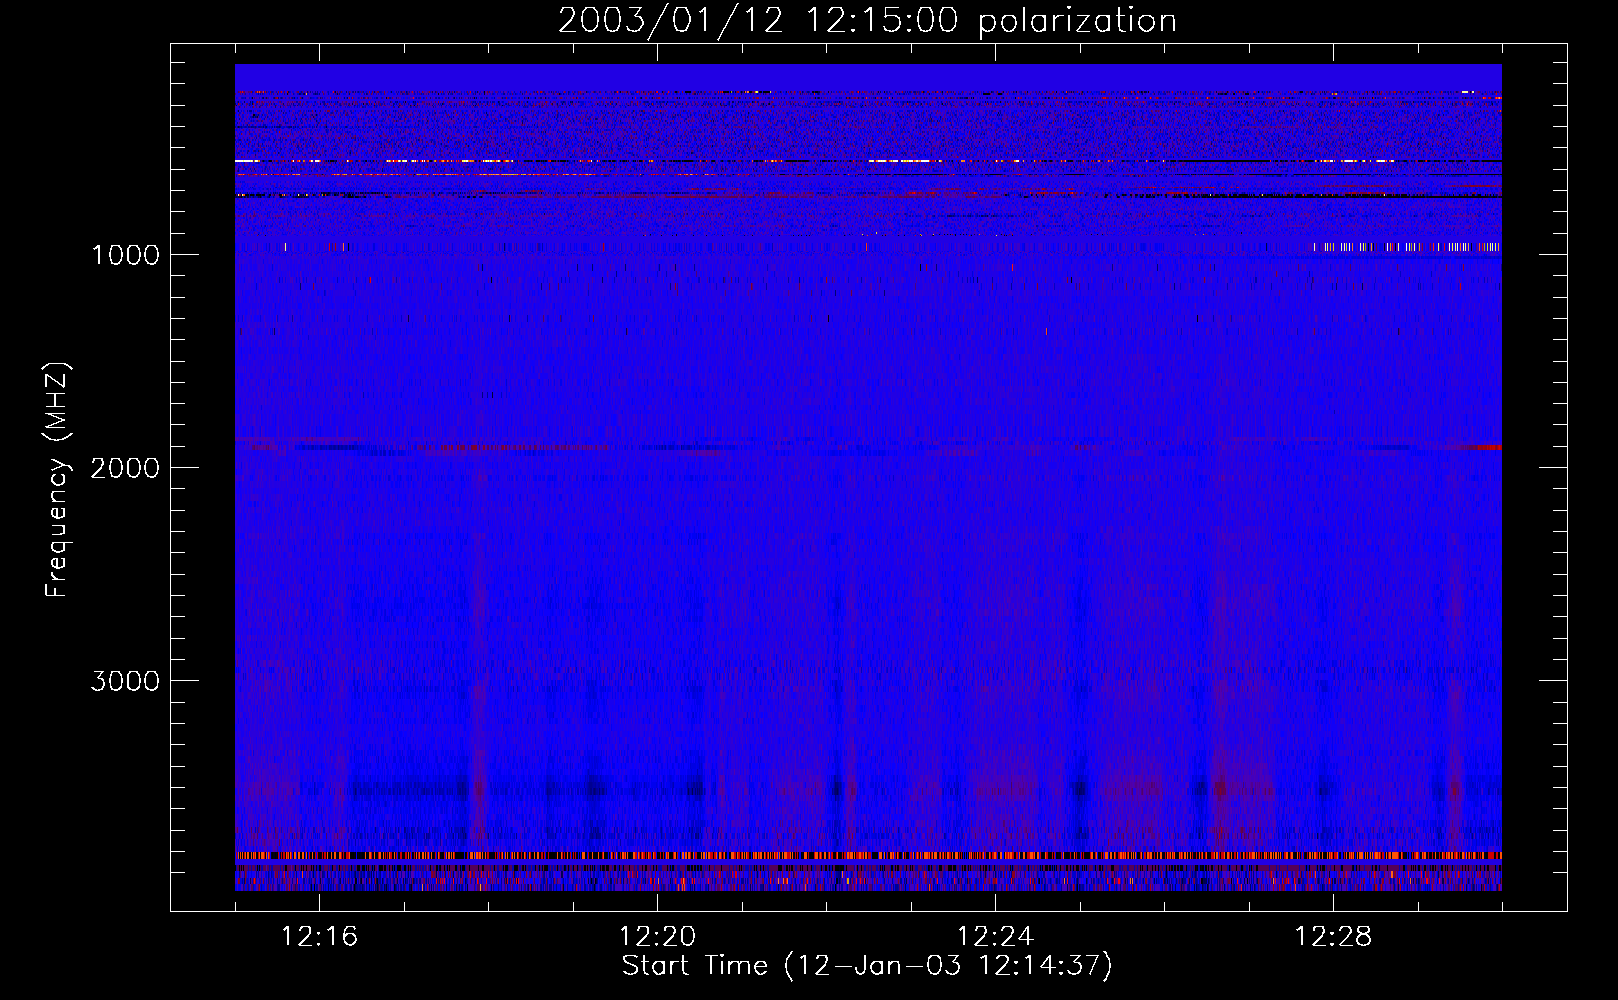
Task: Select the 2000 frequency tick label
Action: [125, 468]
